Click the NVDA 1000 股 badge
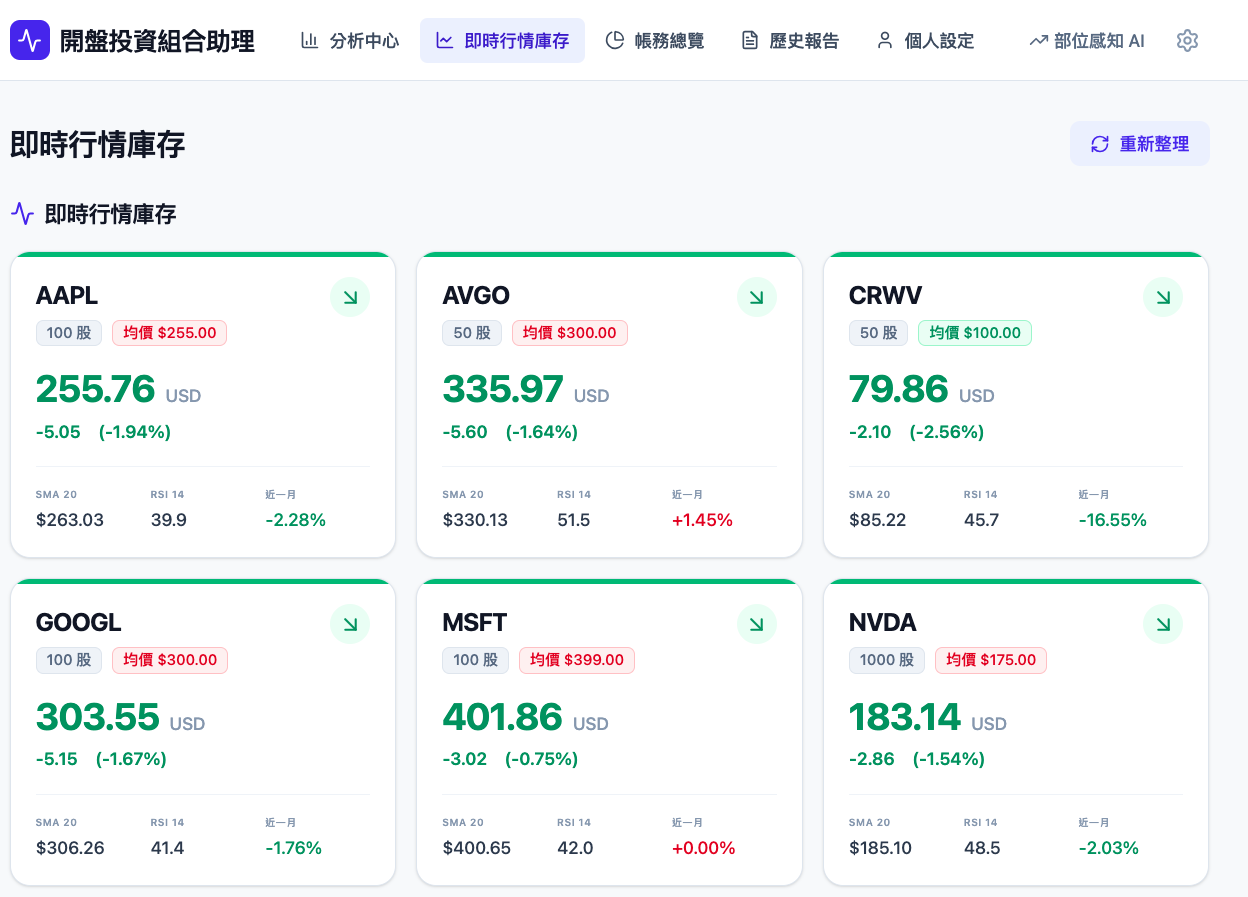 point(887,660)
